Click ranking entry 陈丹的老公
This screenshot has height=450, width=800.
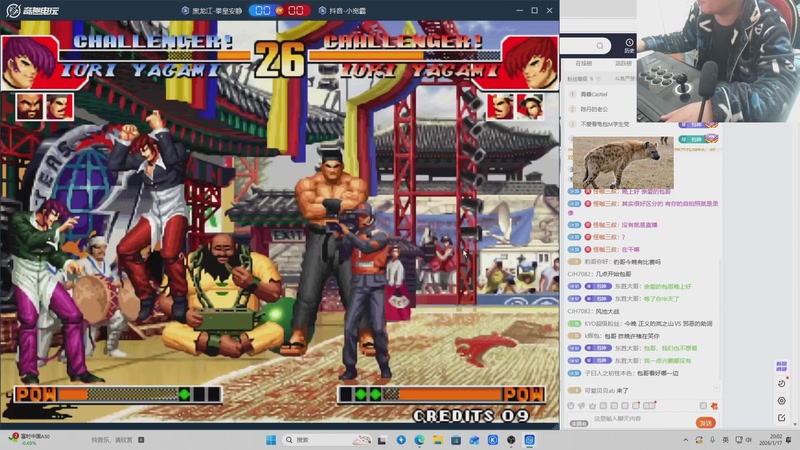[x=594, y=109]
